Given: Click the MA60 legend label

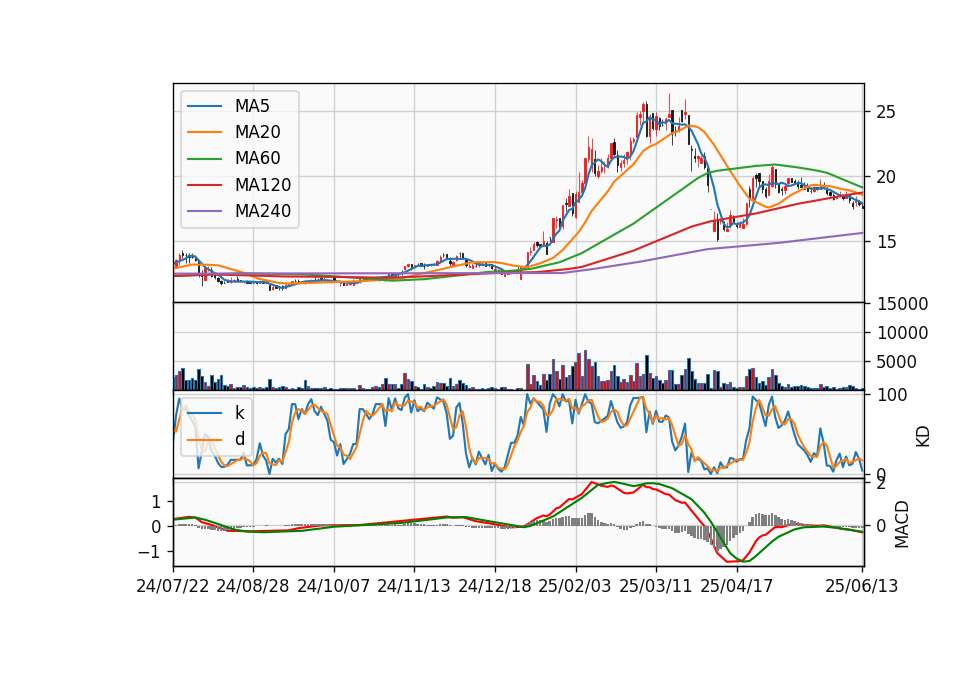Looking at the screenshot, I should tap(257, 159).
